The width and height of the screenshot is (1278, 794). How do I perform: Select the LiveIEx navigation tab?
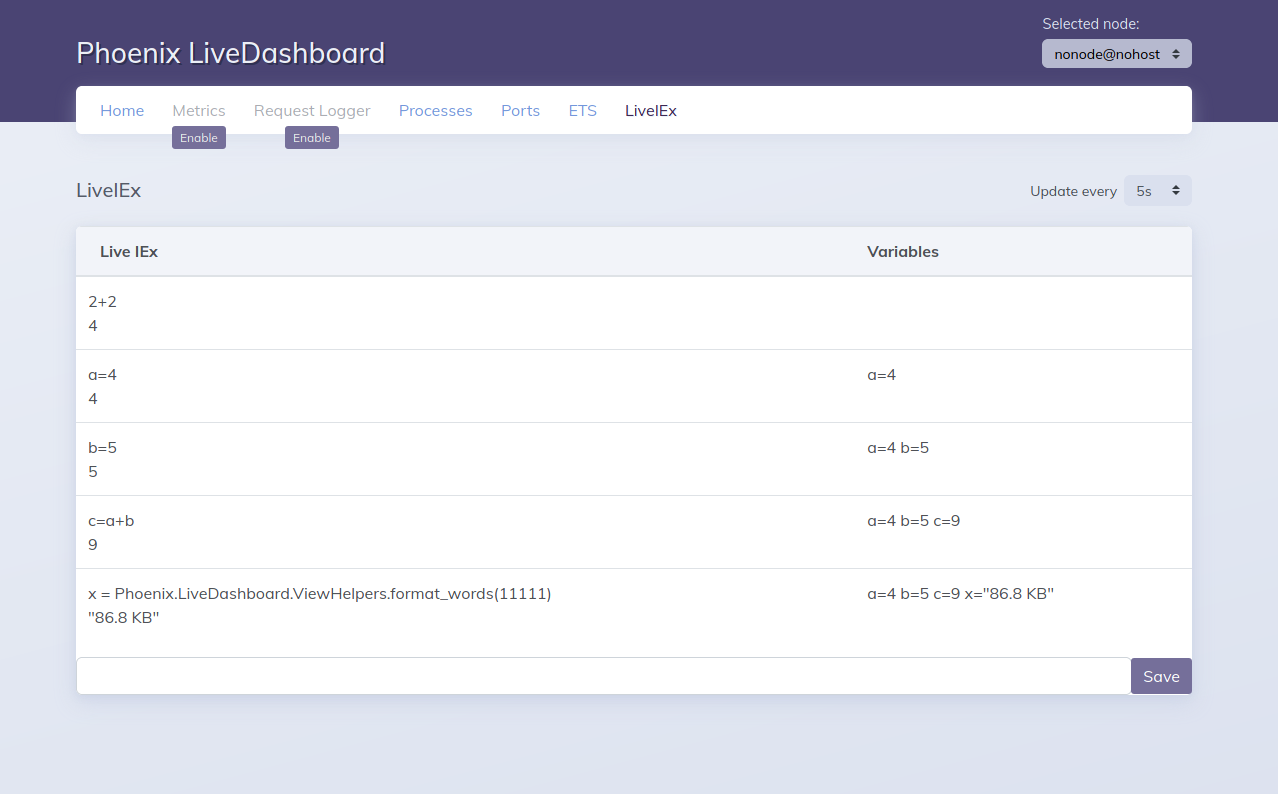[x=650, y=110]
